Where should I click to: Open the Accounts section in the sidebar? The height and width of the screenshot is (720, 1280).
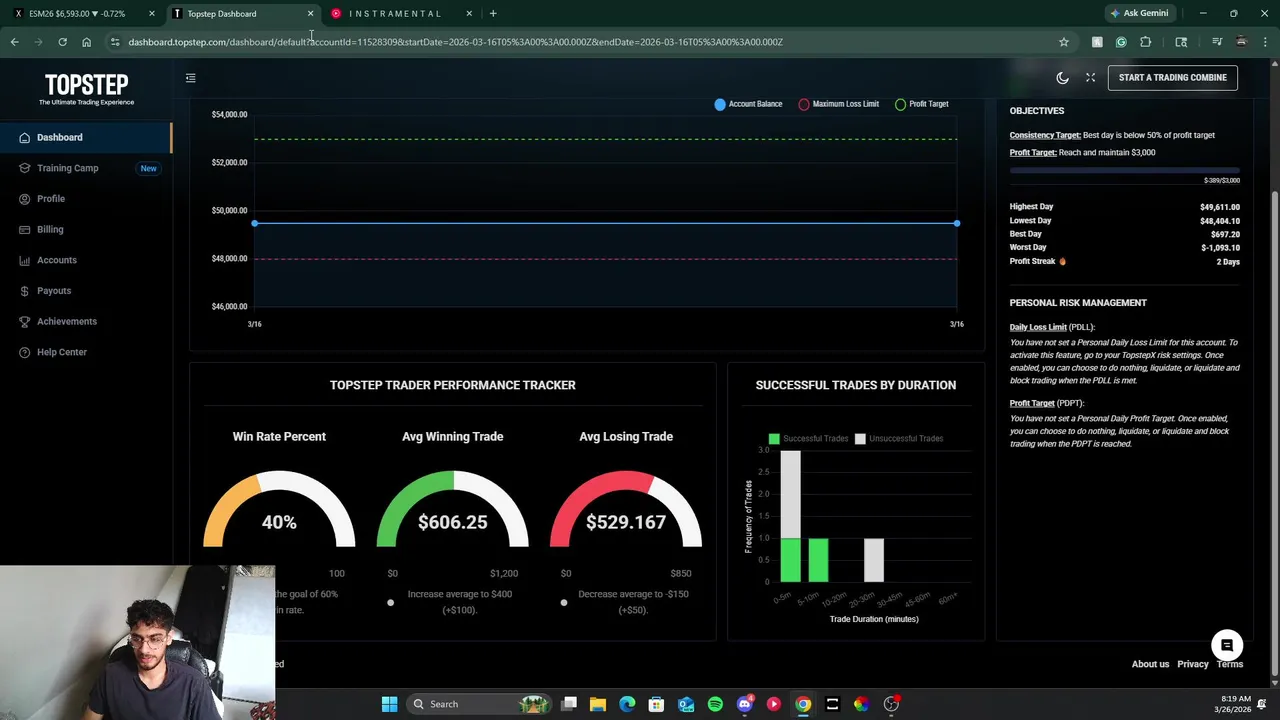click(86, 260)
